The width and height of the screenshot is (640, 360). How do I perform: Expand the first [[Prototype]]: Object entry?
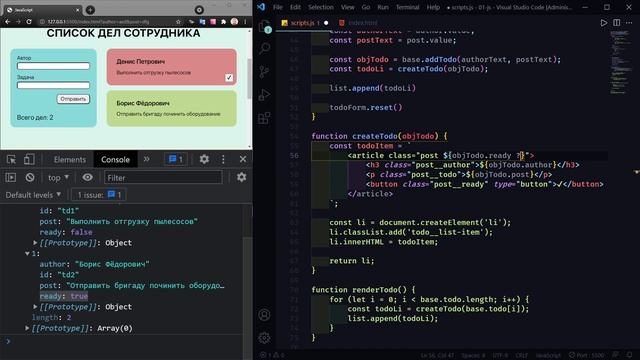click(36, 243)
